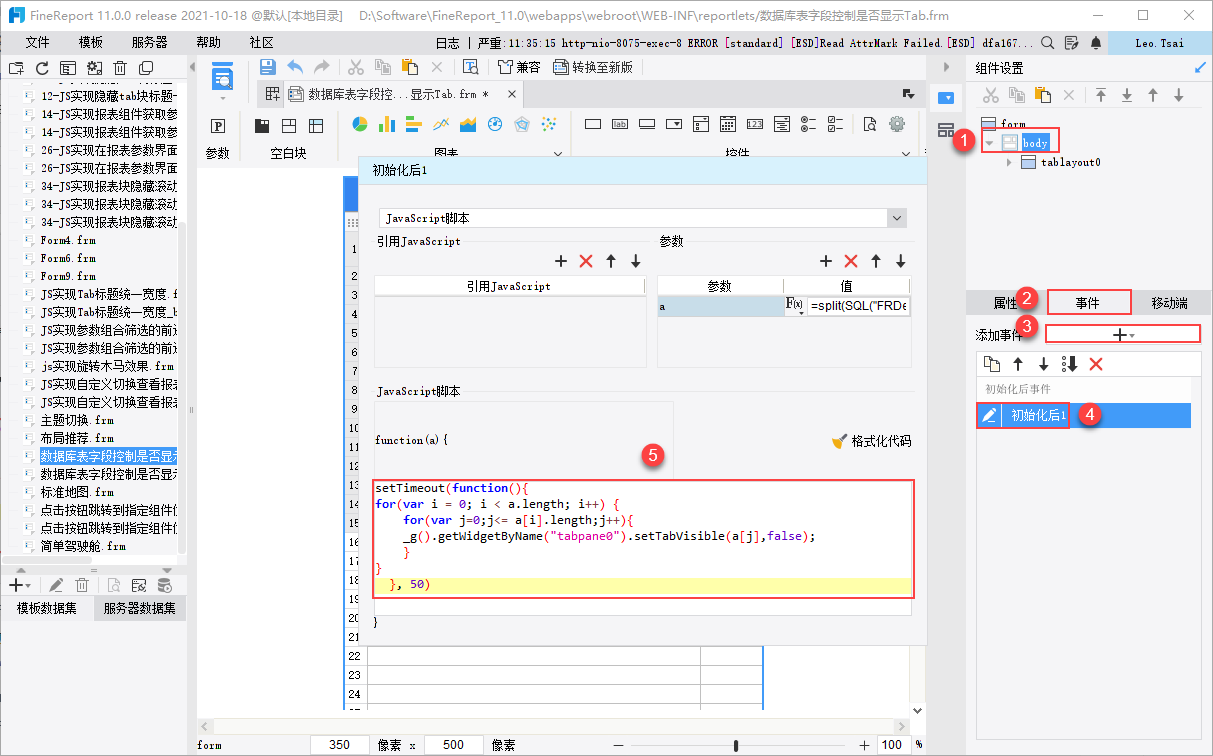The height and width of the screenshot is (756, 1213).
Task: Click the zoom slider handle at bottom
Action: tap(736, 745)
